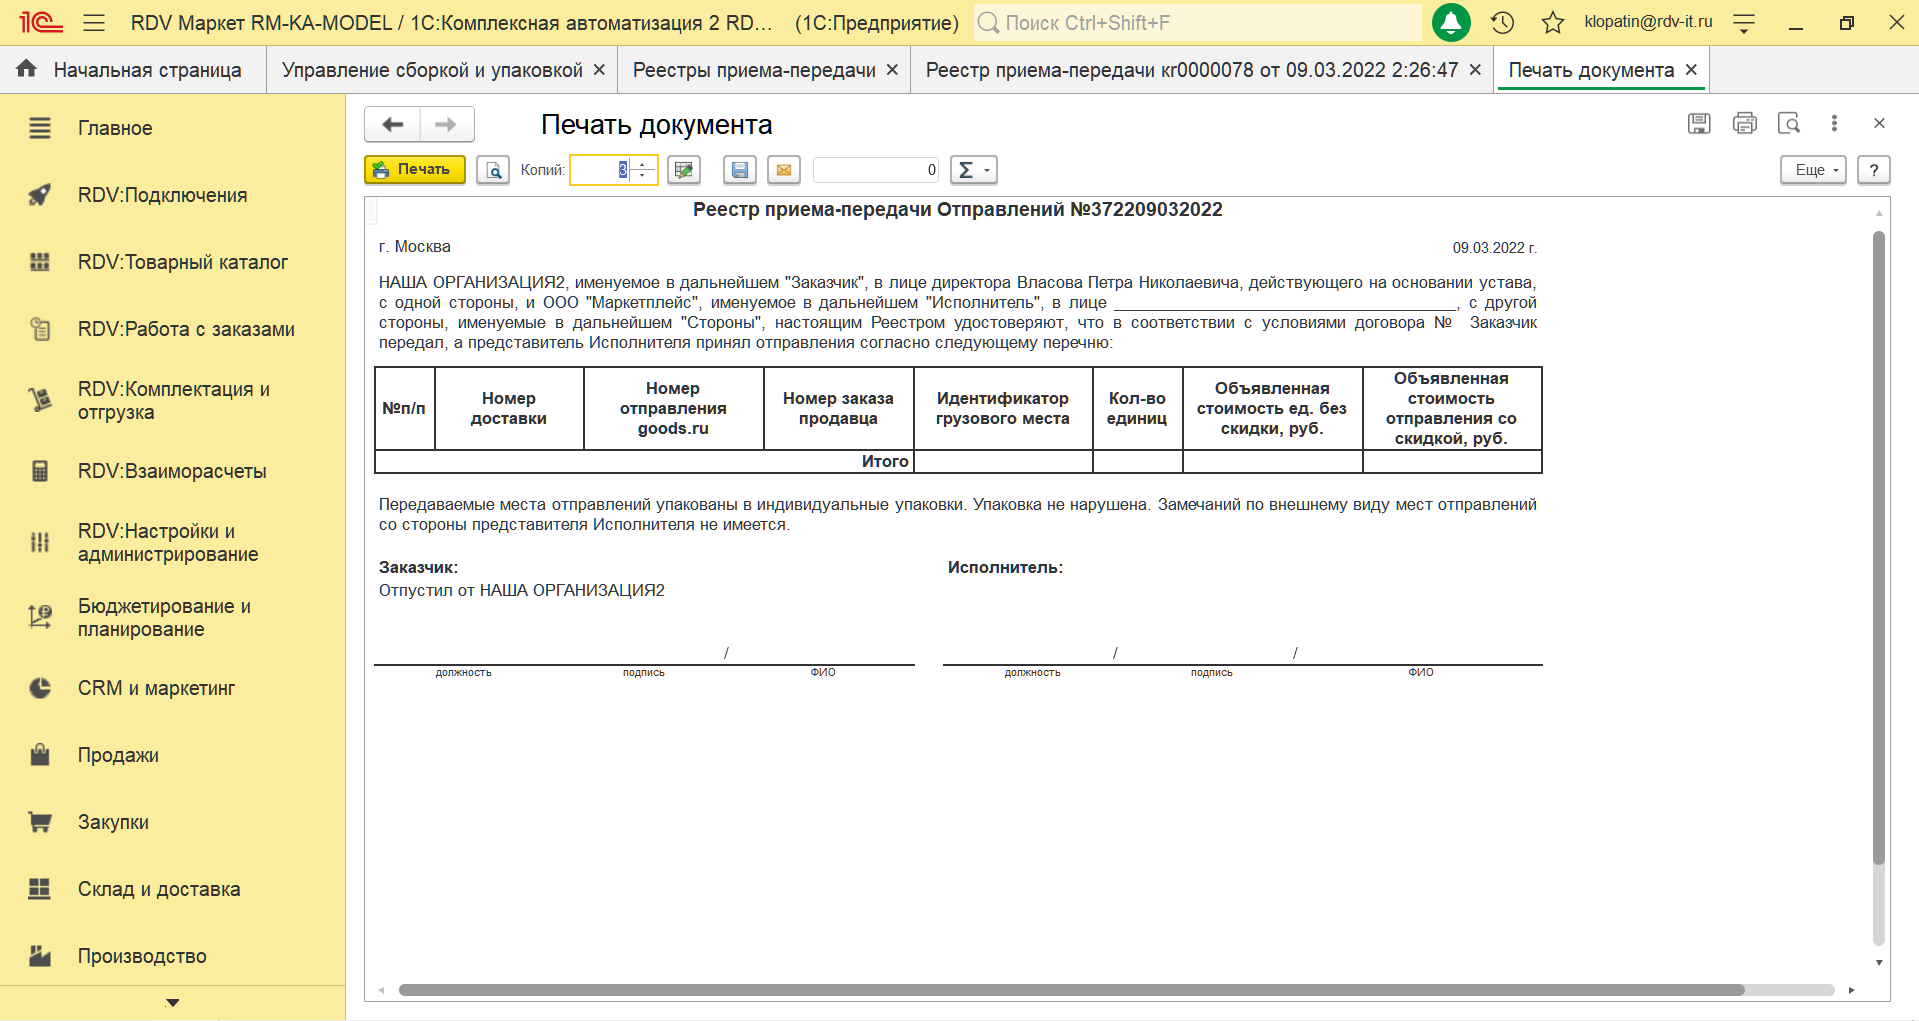Click the printer icon in the form header
This screenshot has height=1021, width=1919.
(1744, 123)
